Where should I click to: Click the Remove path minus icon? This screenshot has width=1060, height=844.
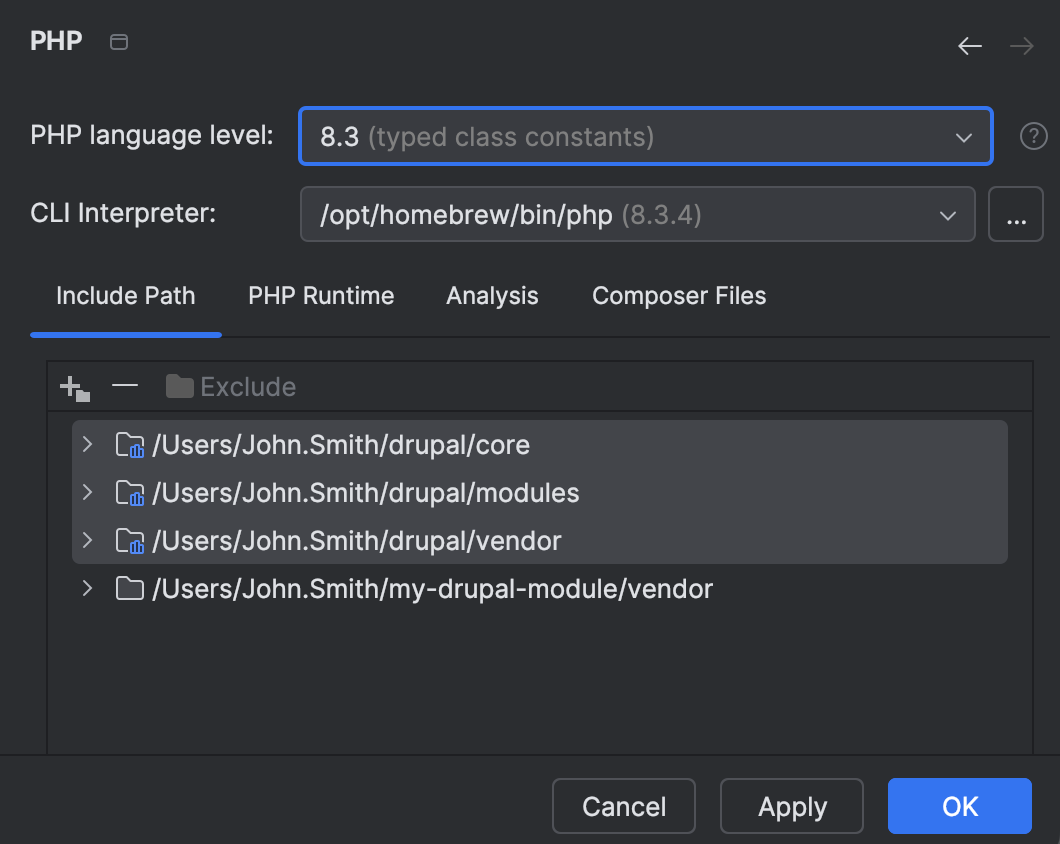tap(125, 386)
